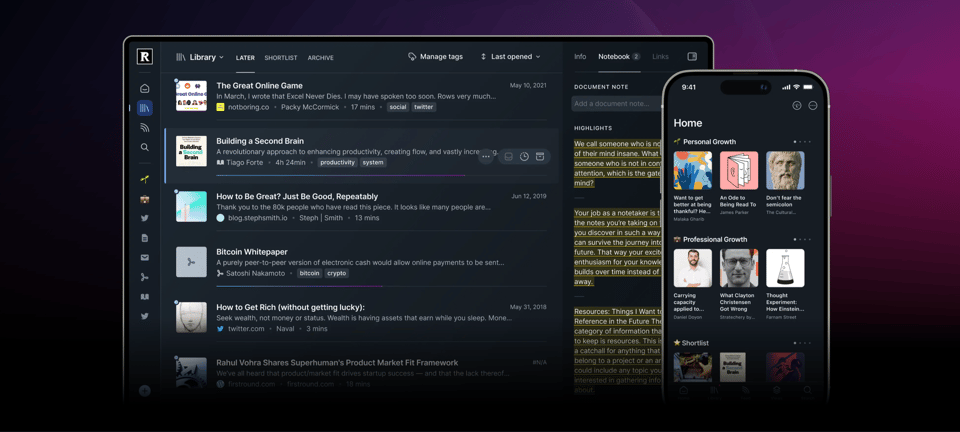This screenshot has height=432, width=960.
Task: Click the crypto tag
Action: [336, 274]
